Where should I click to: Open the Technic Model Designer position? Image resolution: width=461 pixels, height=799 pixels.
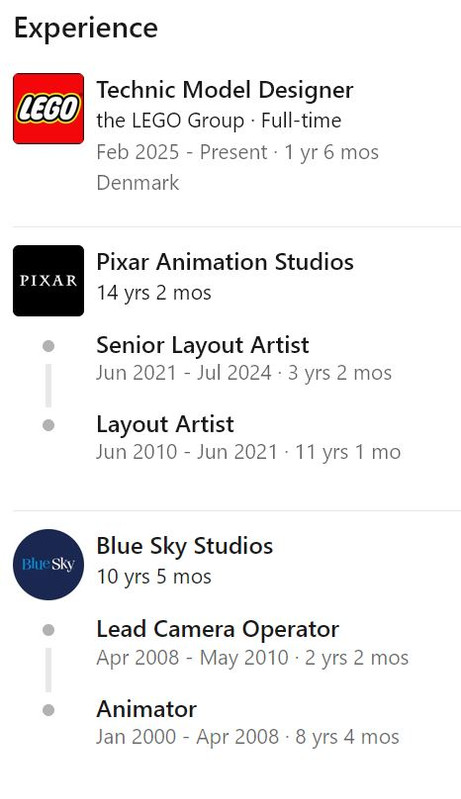click(x=225, y=90)
